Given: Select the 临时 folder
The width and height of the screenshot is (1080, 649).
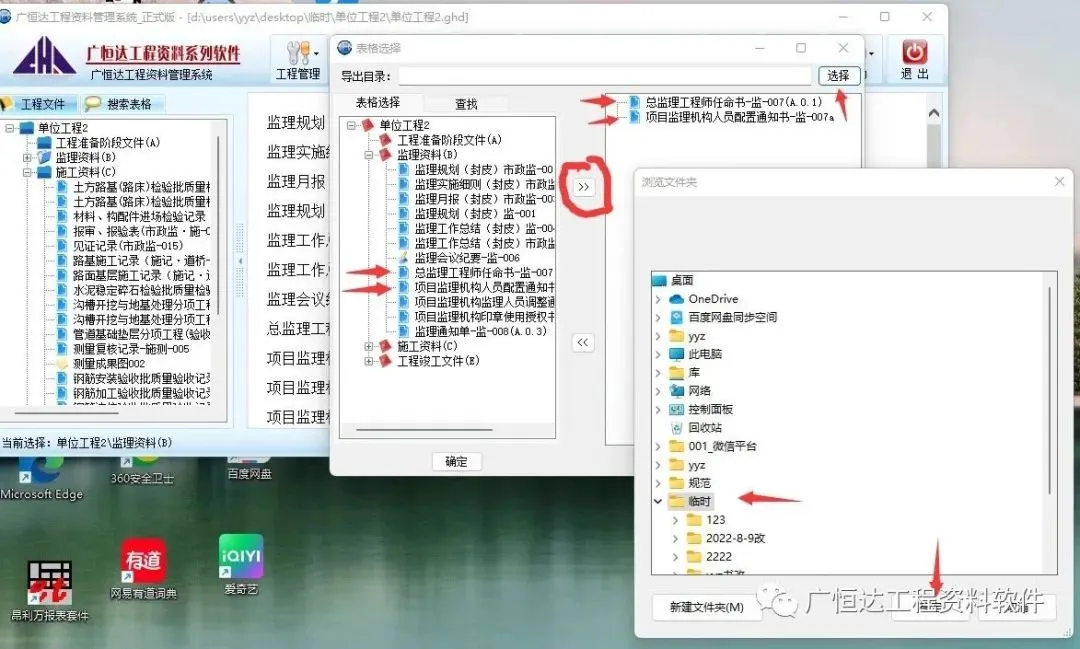Looking at the screenshot, I should click(x=691, y=502).
